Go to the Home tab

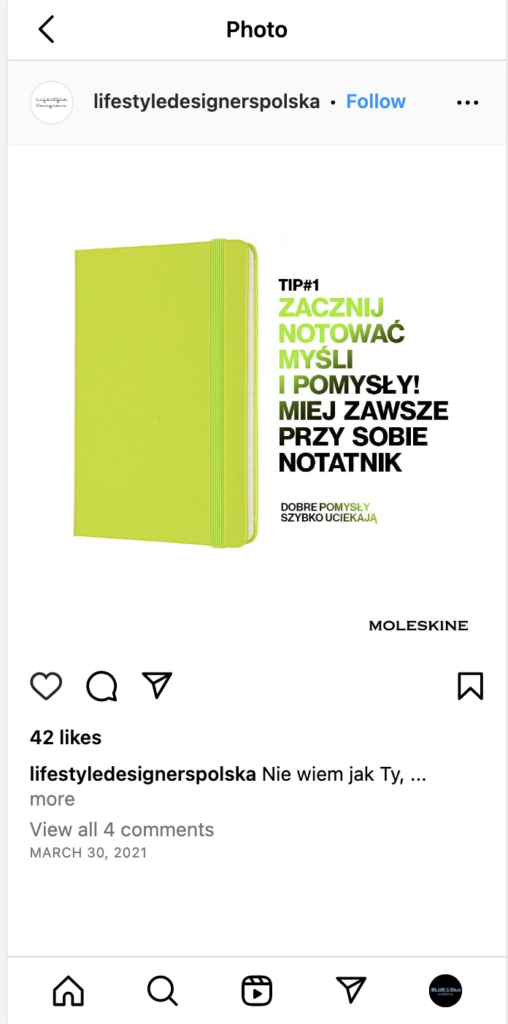(68, 991)
